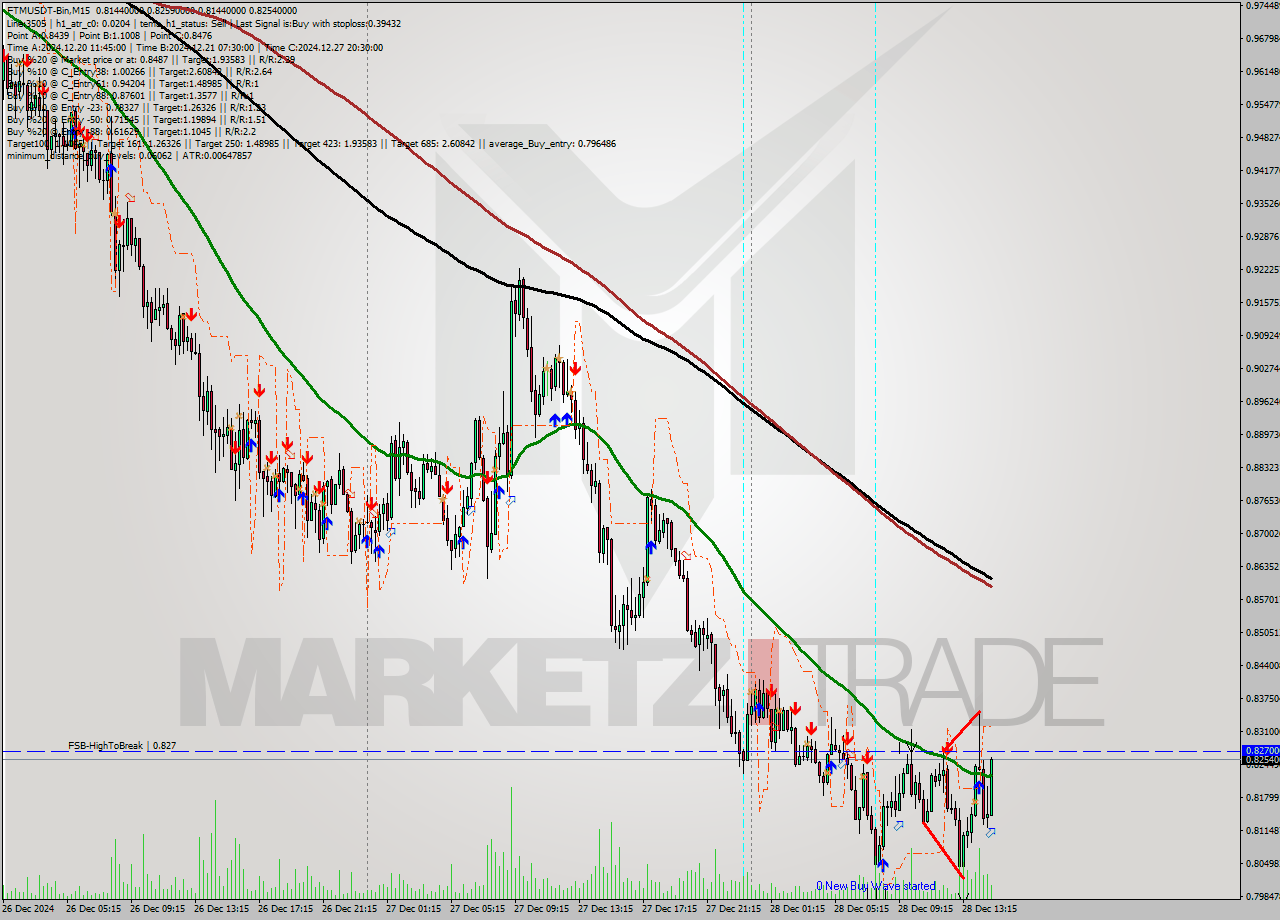This screenshot has width=1280, height=920.
Task: Click the '26 Dec 09:15' time axis label
Action: [x=157, y=909]
